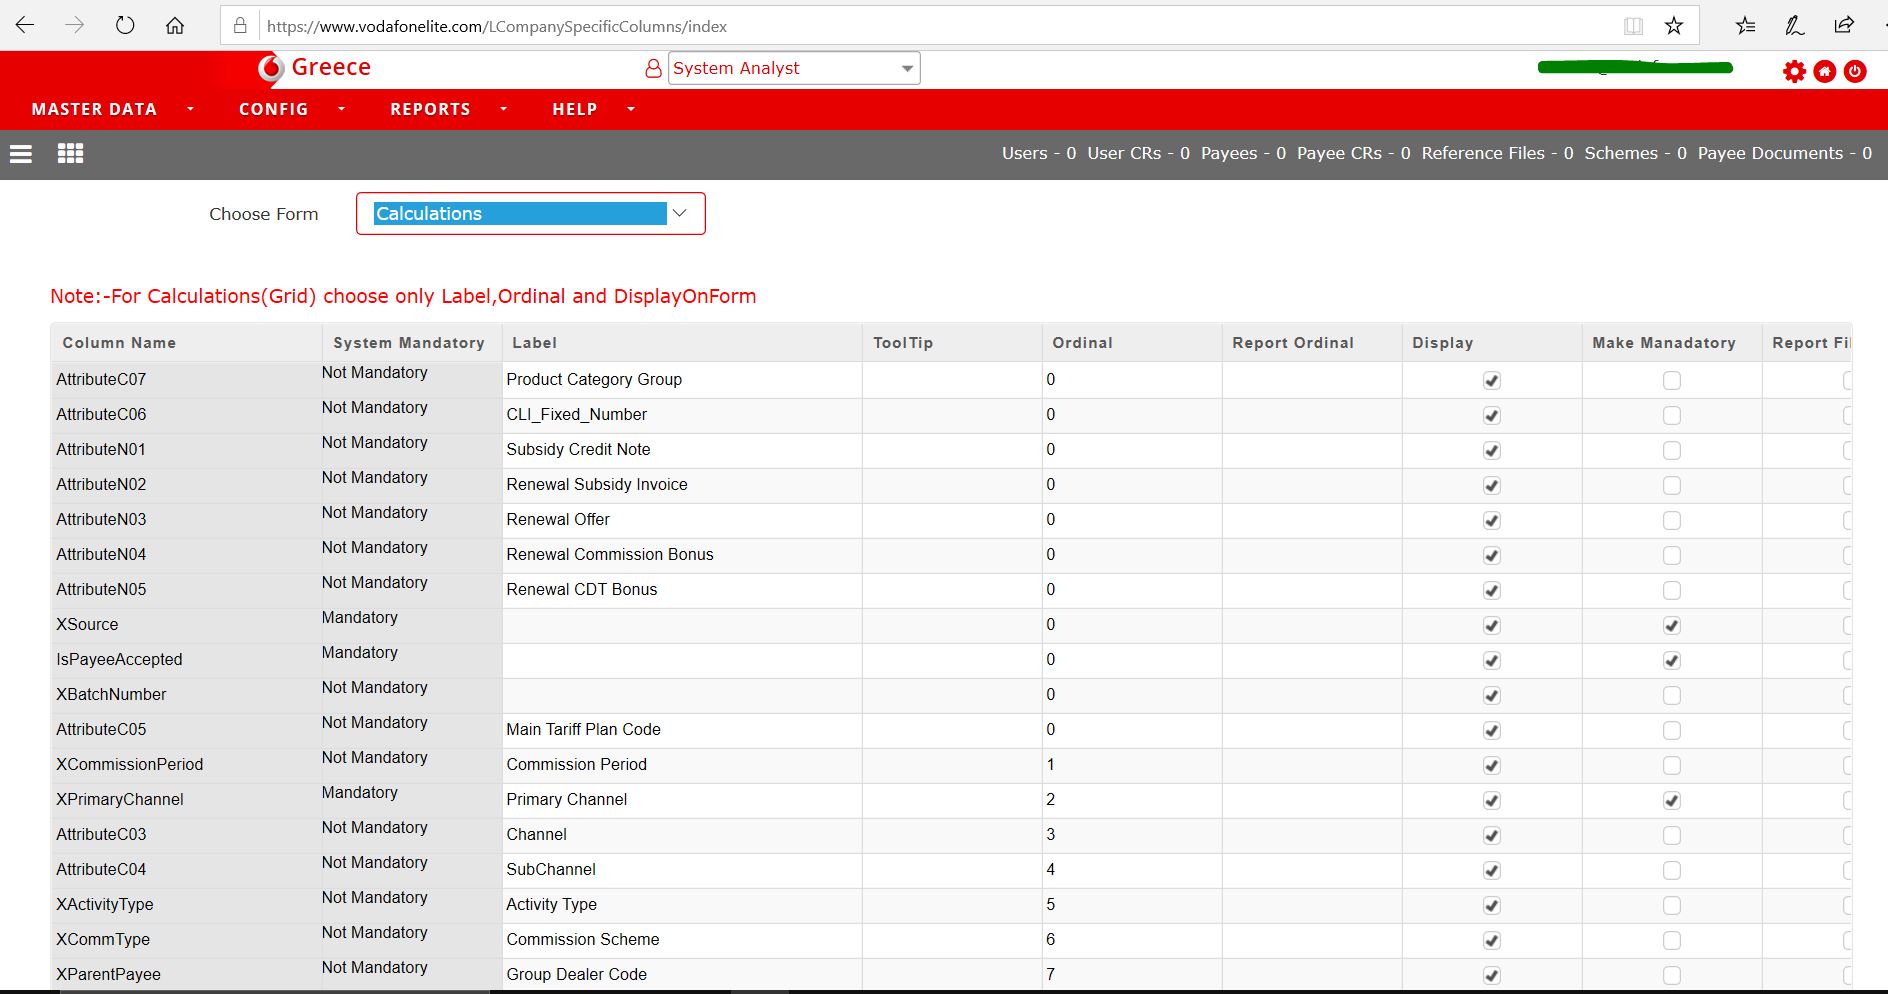1888x994 pixels.
Task: Open Payee CRs - 0 link
Action: point(1354,153)
